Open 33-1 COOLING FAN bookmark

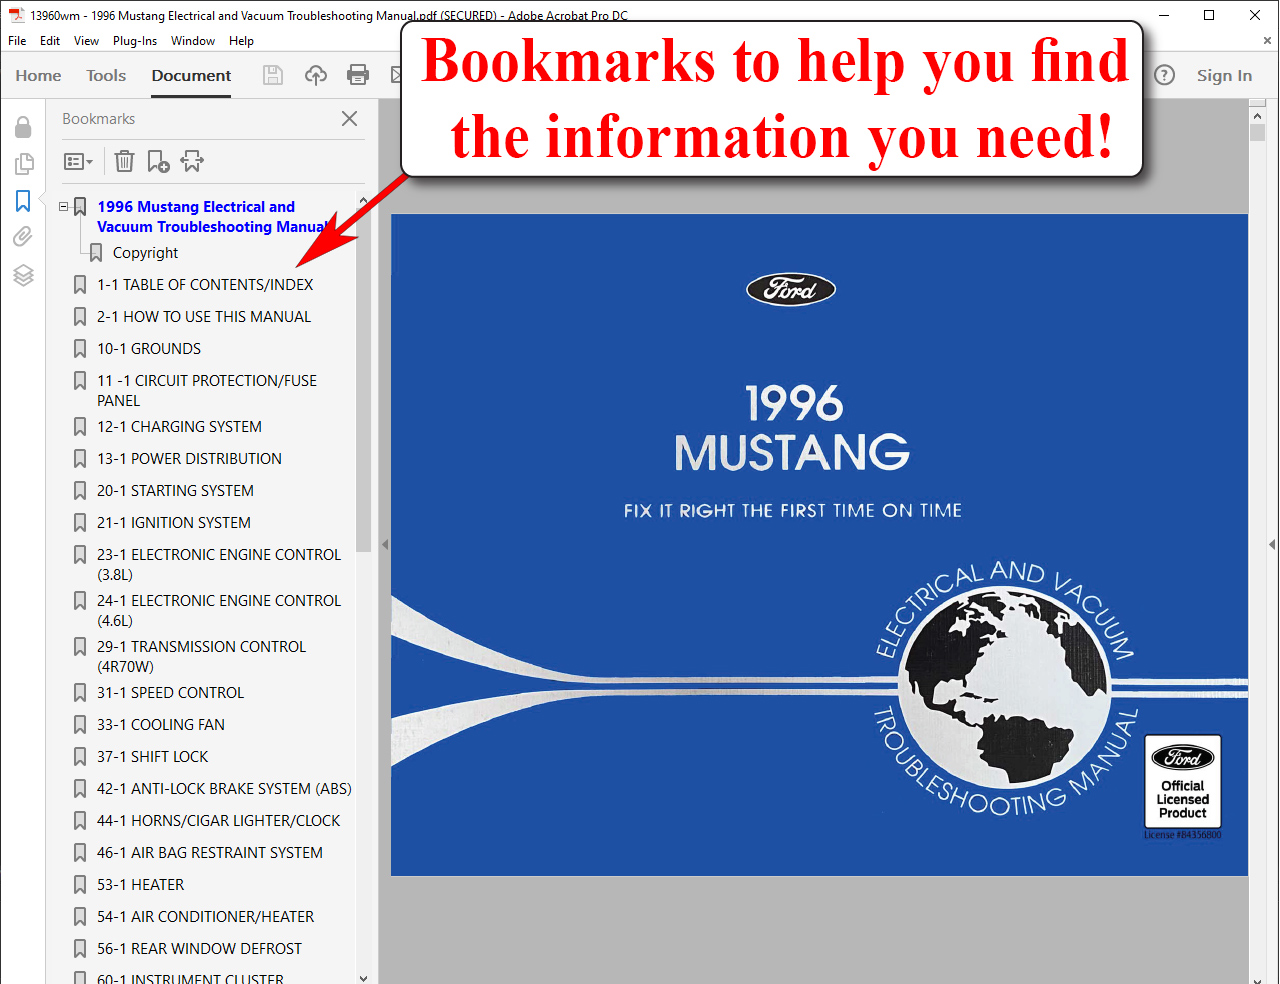pyautogui.click(x=161, y=725)
